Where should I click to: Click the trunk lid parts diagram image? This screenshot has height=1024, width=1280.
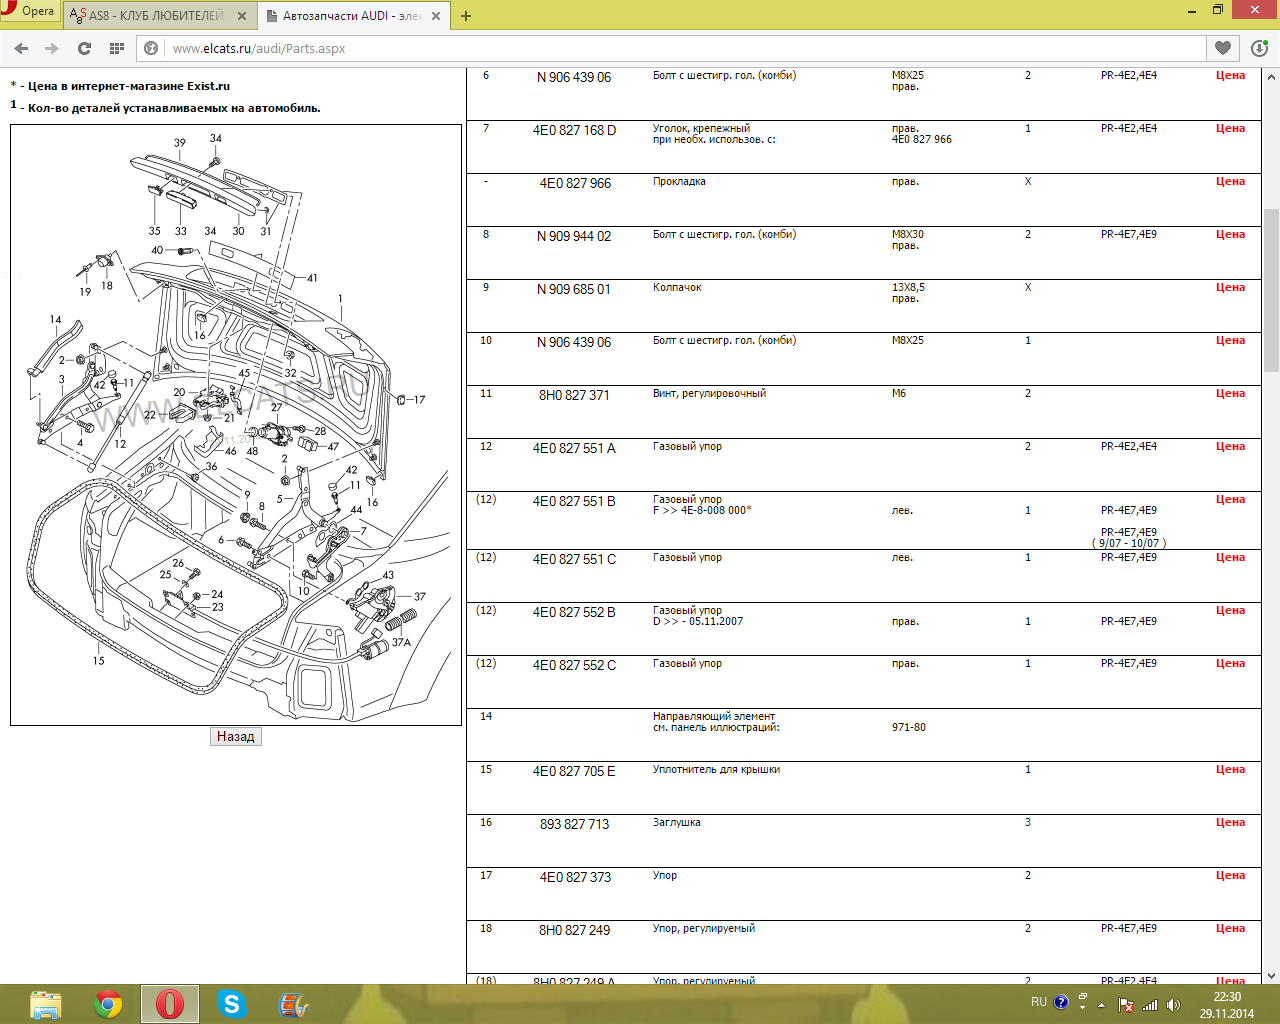click(x=236, y=425)
